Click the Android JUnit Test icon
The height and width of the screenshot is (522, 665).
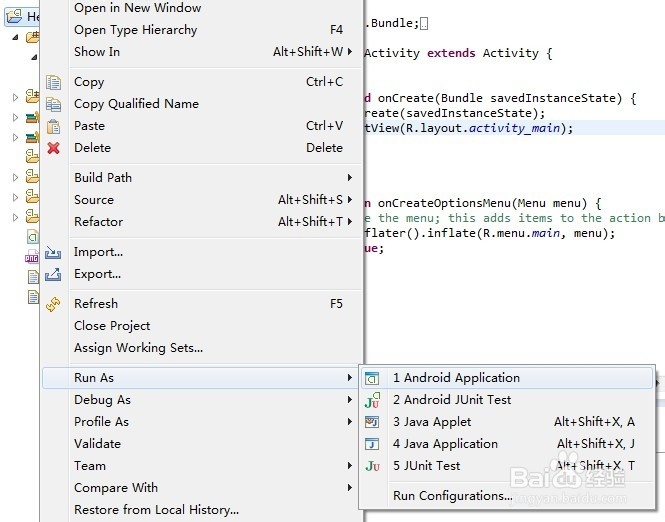(x=373, y=400)
